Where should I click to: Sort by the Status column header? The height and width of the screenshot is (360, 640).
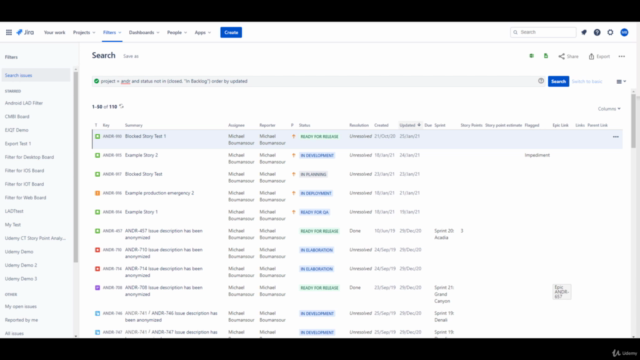click(x=304, y=125)
